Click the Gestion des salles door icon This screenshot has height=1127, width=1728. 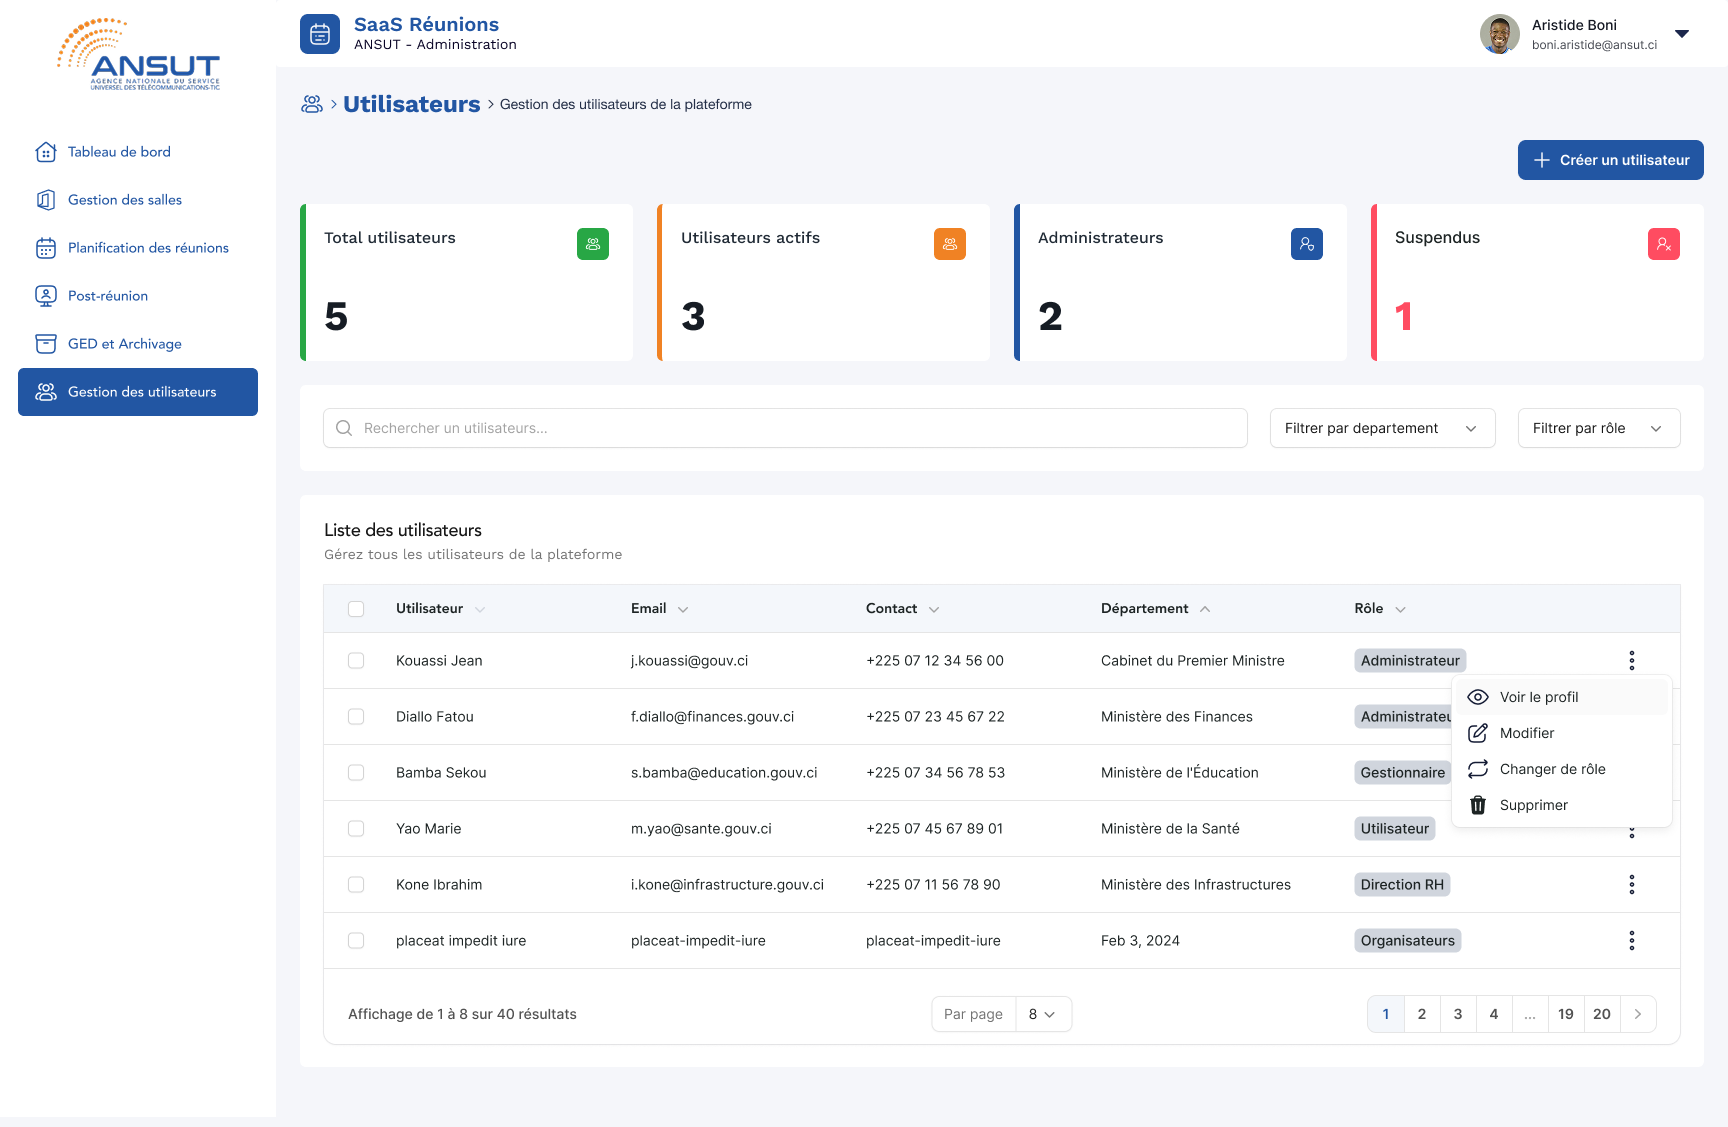(x=46, y=200)
